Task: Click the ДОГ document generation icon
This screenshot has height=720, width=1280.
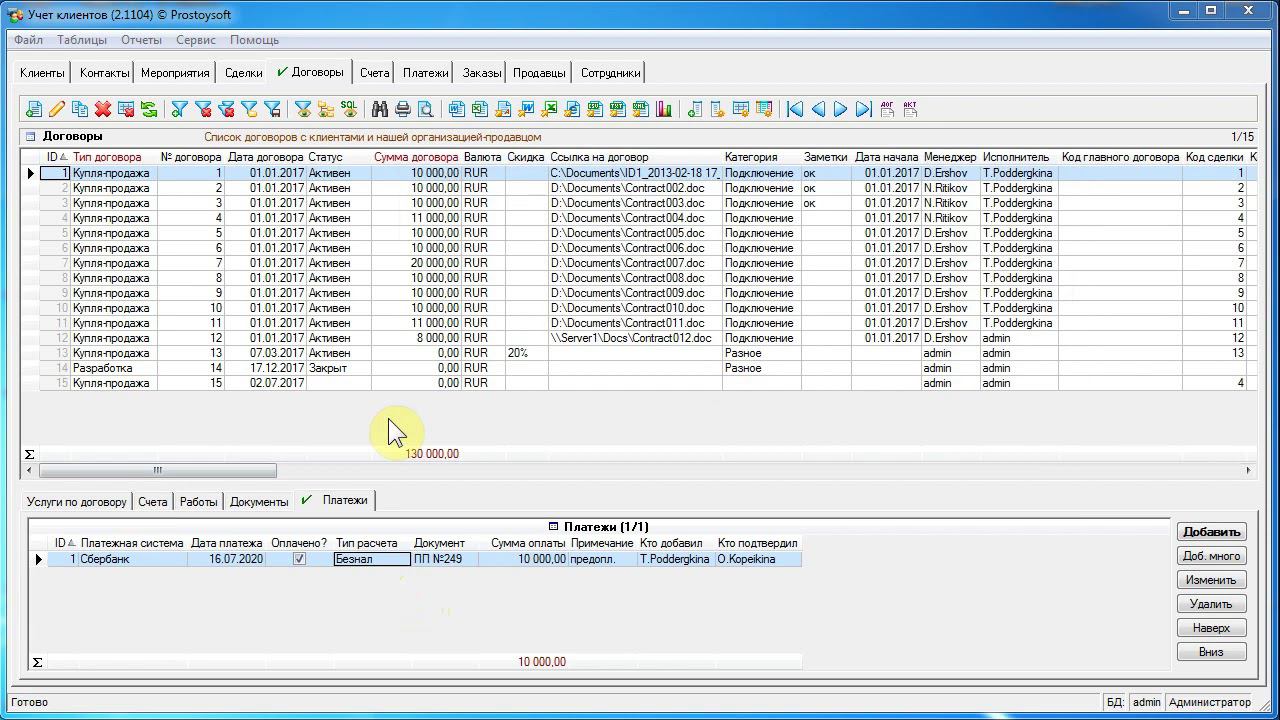Action: (x=887, y=109)
